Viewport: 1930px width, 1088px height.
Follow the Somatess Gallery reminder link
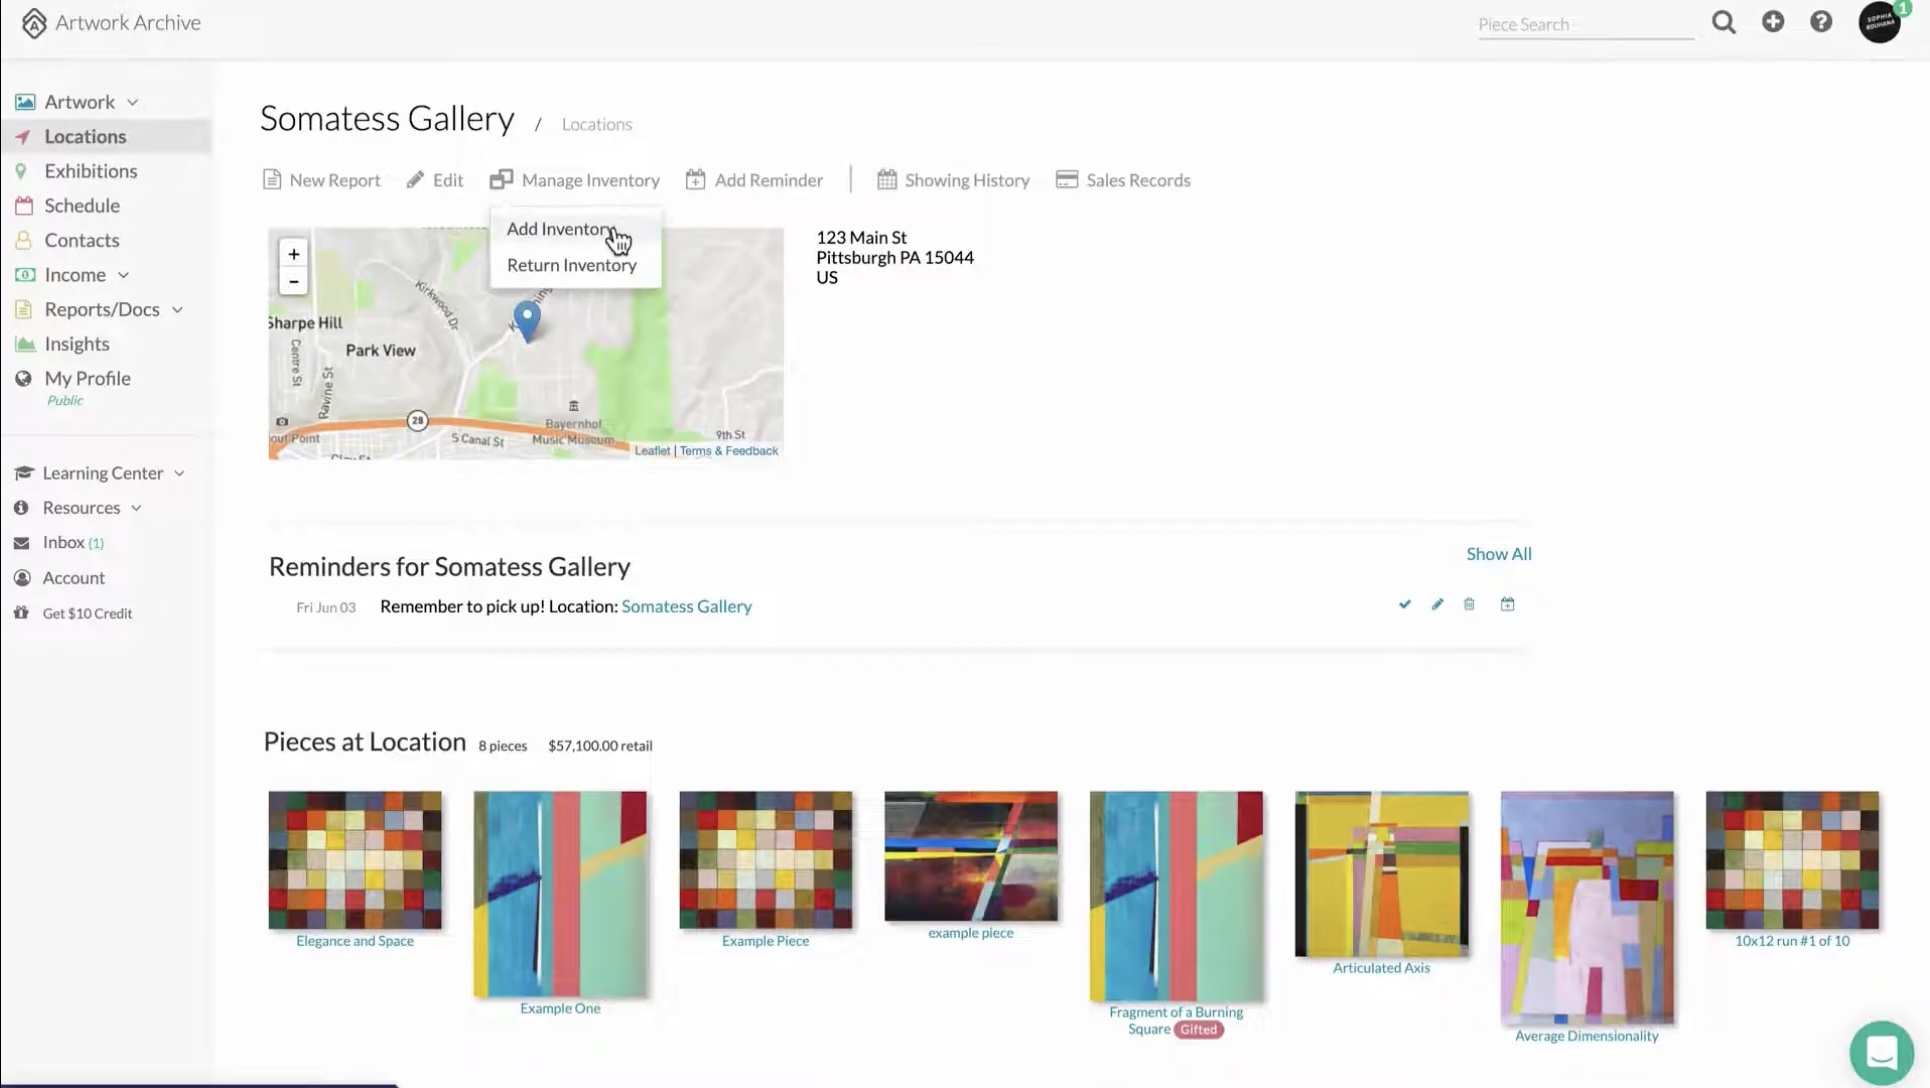pos(686,606)
